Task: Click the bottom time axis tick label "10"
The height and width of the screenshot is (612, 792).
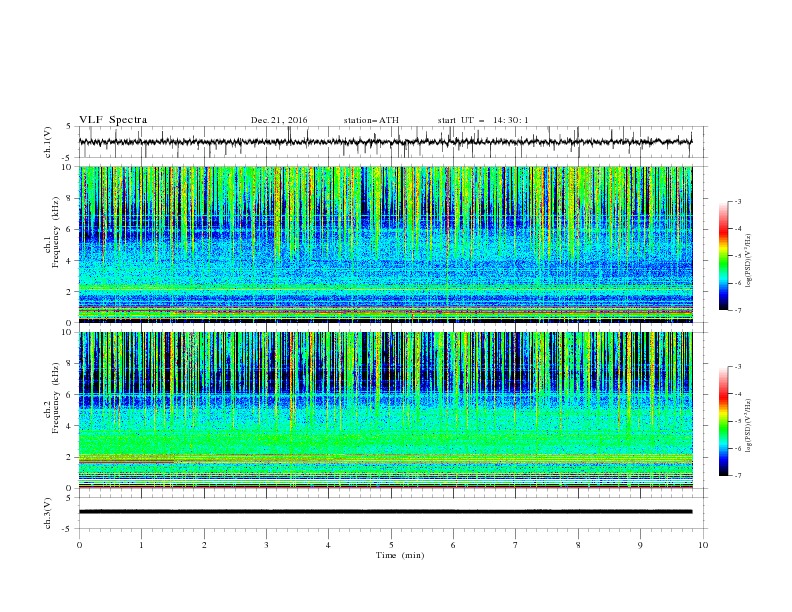Action: click(x=703, y=545)
